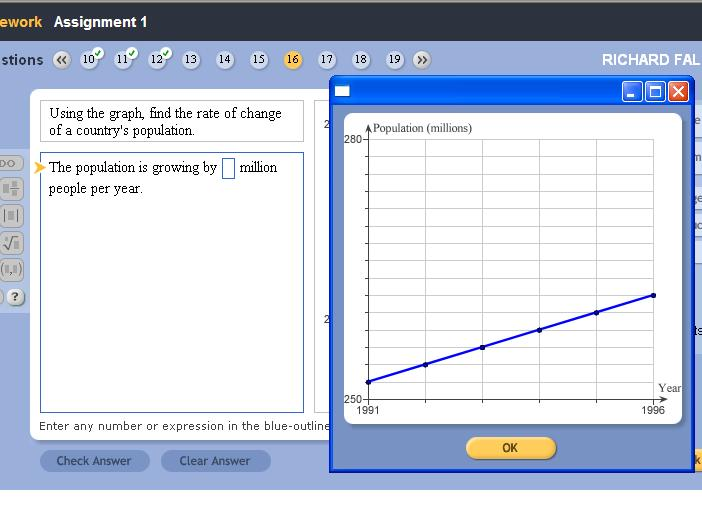The height and width of the screenshot is (512, 702).
Task: Click 'Using the graph, find the rate' prompt
Action: click(x=166, y=121)
